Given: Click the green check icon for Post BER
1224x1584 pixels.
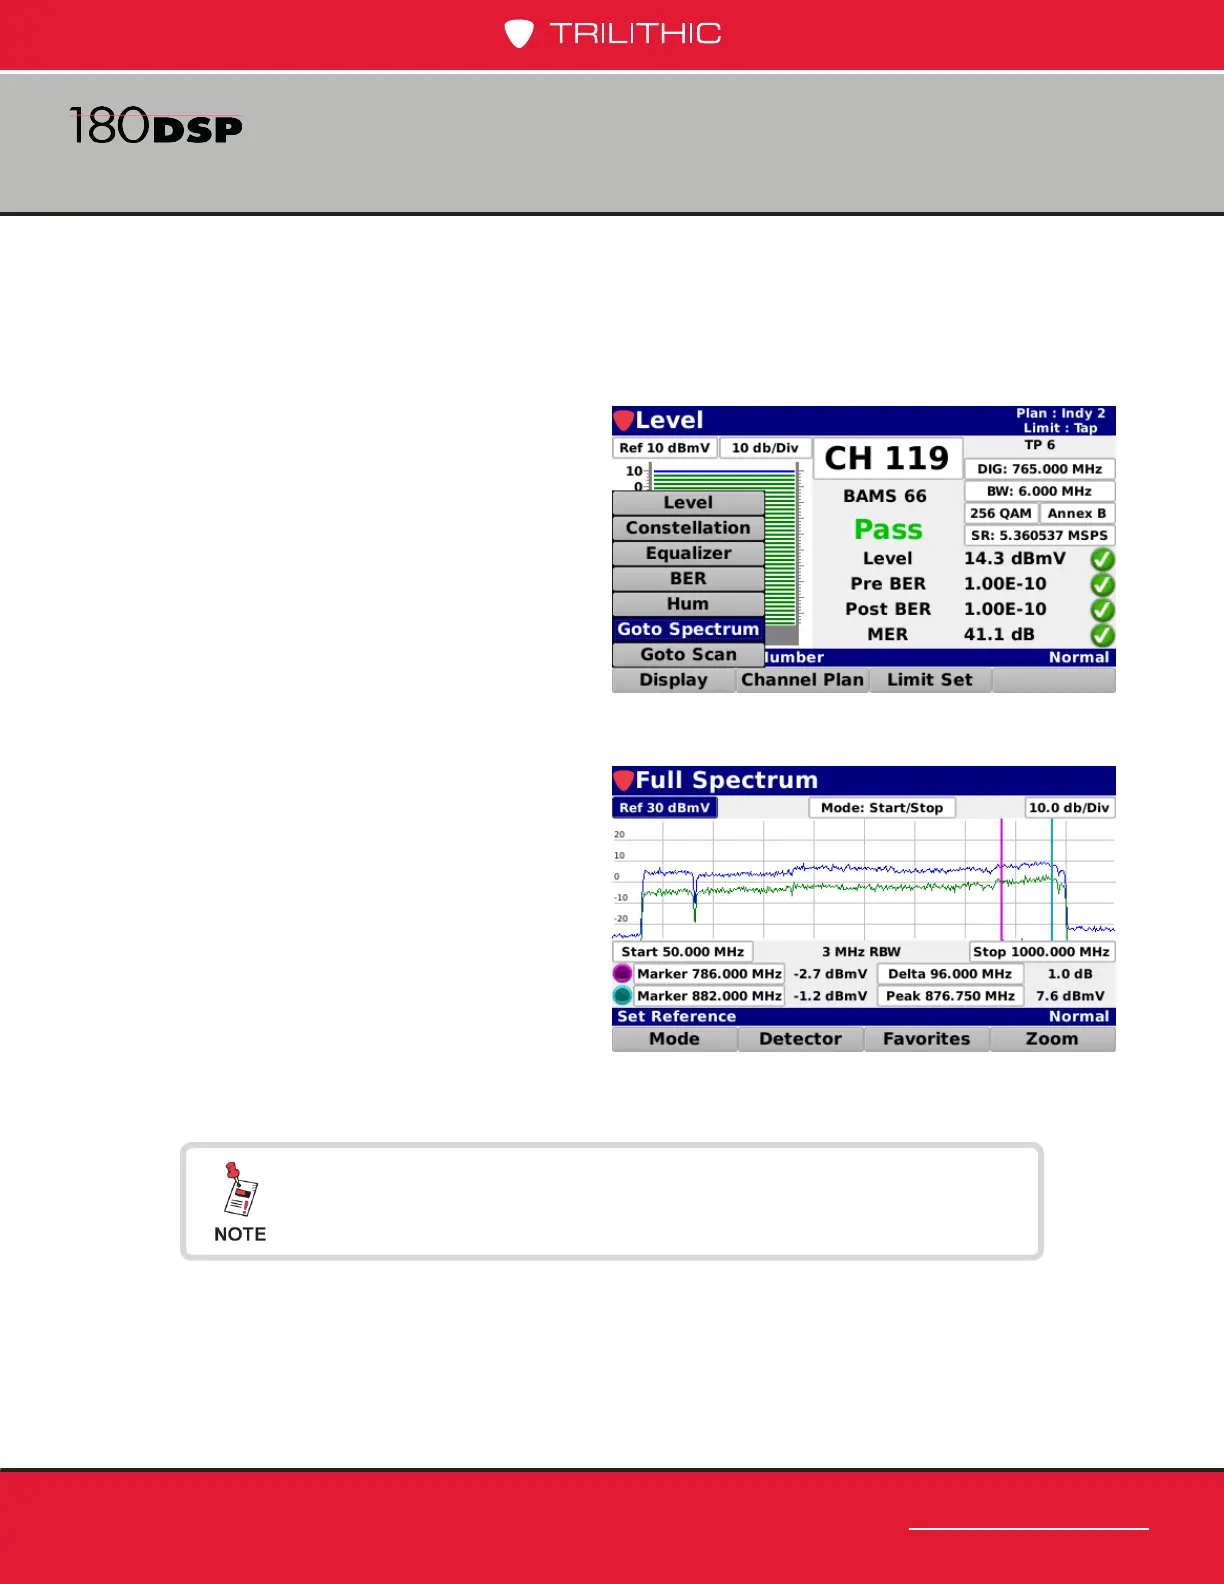Looking at the screenshot, I should (x=1102, y=609).
